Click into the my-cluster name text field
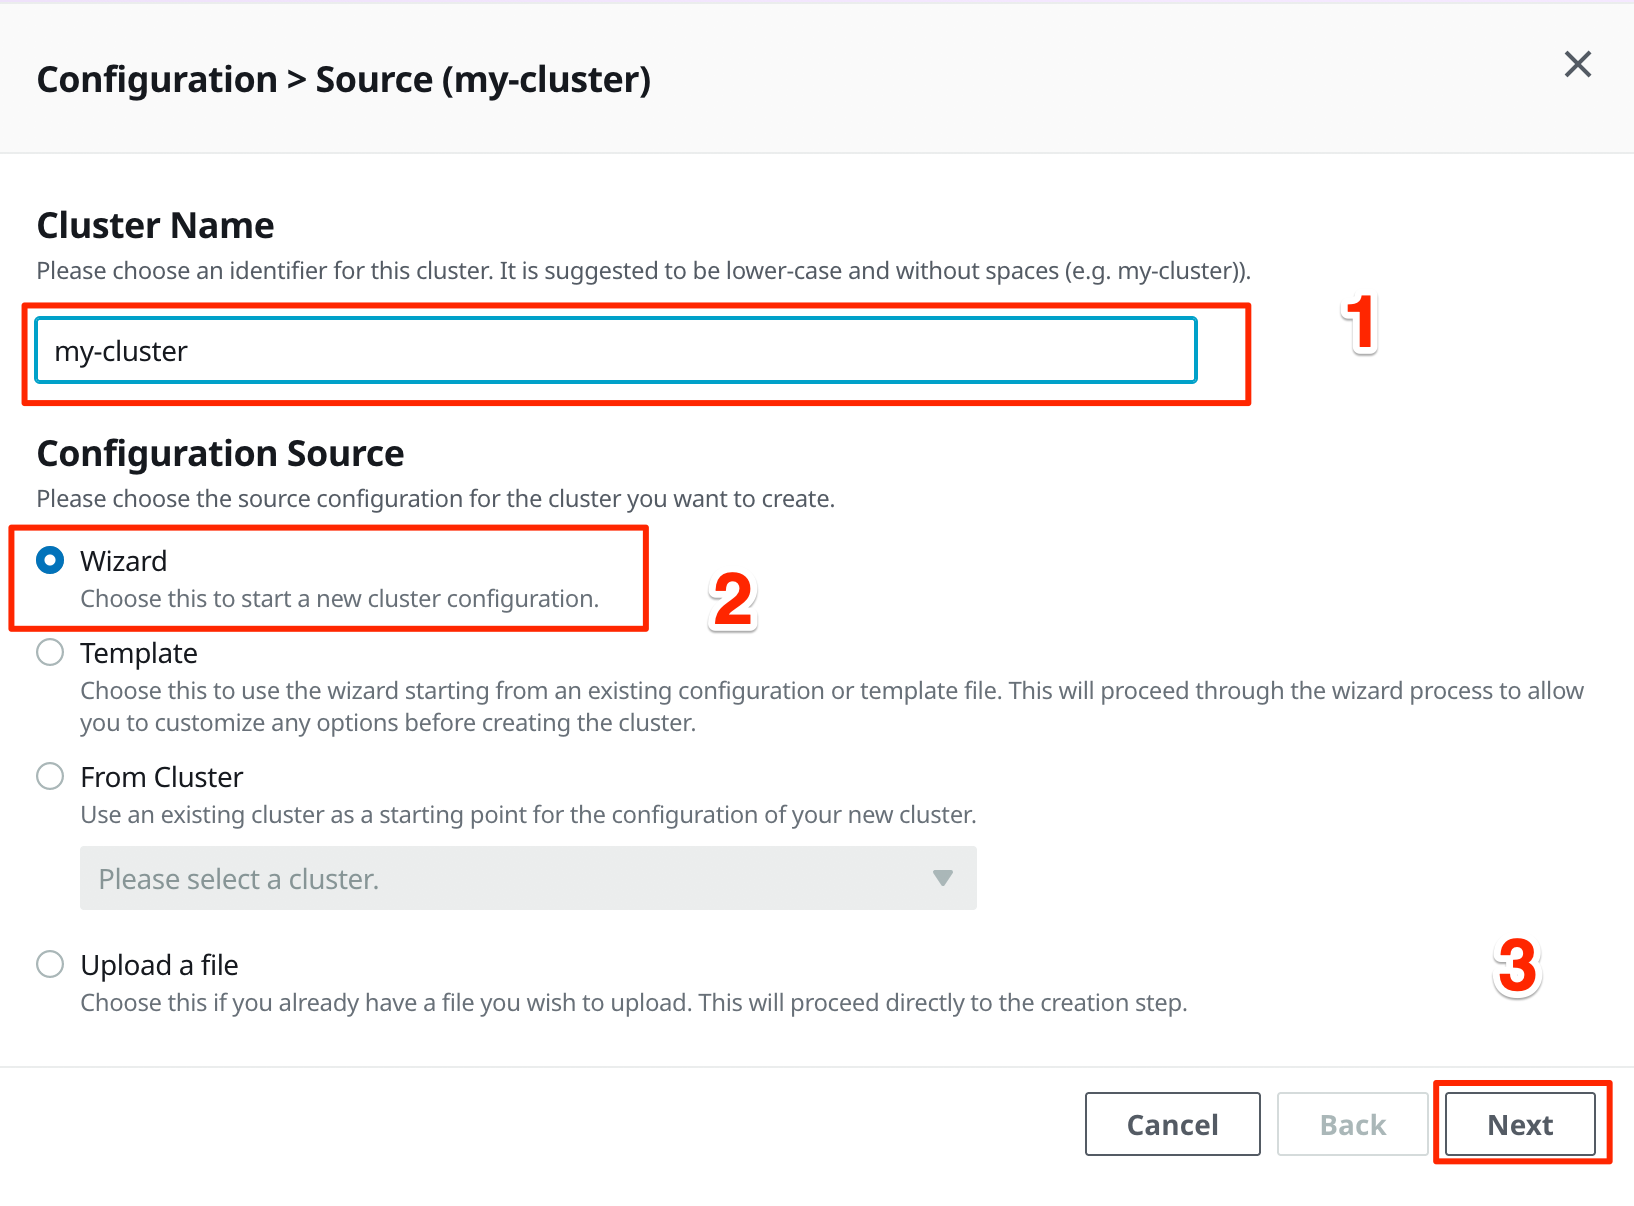Image resolution: width=1634 pixels, height=1206 pixels. (x=616, y=351)
